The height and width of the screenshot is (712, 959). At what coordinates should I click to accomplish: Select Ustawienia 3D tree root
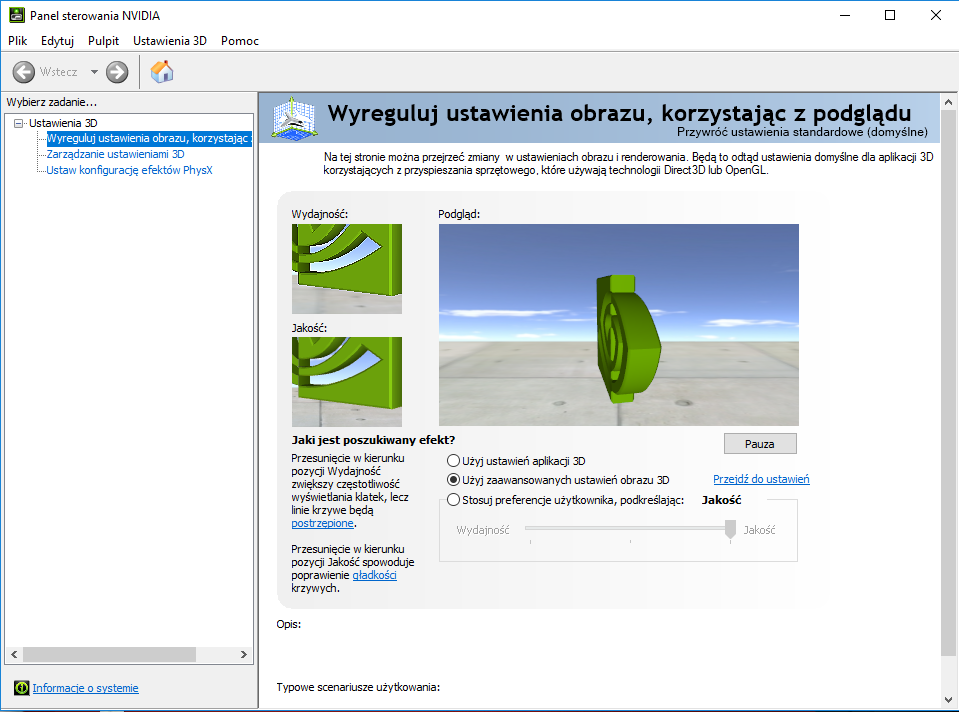(64, 123)
